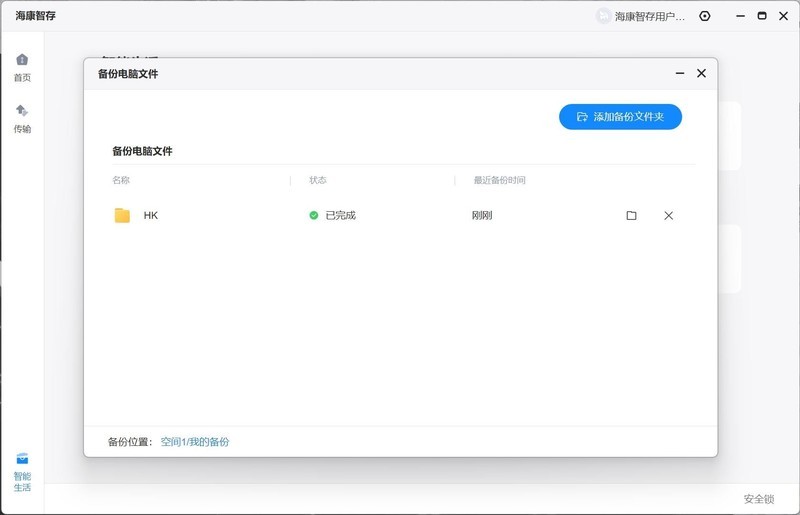Minimize the 海康智存 main window
This screenshot has width=800, height=515.
click(x=740, y=16)
